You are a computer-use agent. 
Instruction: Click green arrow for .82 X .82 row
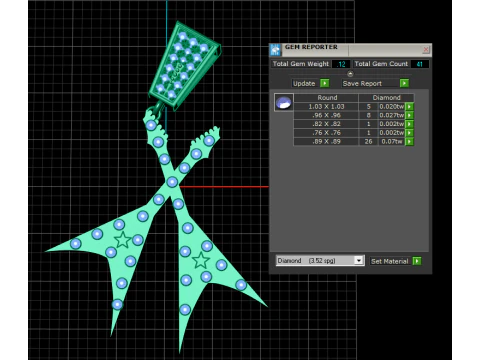coord(409,124)
